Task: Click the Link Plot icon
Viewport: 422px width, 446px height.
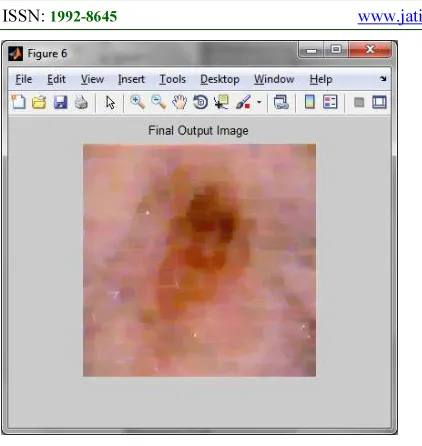Action: pyautogui.click(x=281, y=102)
